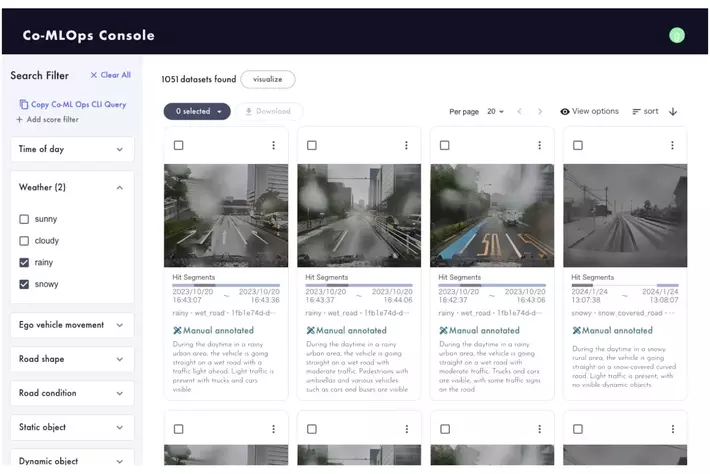Screen dimensions: 710x474
Task: Select the first dataset card checkbox
Action: tap(178, 145)
